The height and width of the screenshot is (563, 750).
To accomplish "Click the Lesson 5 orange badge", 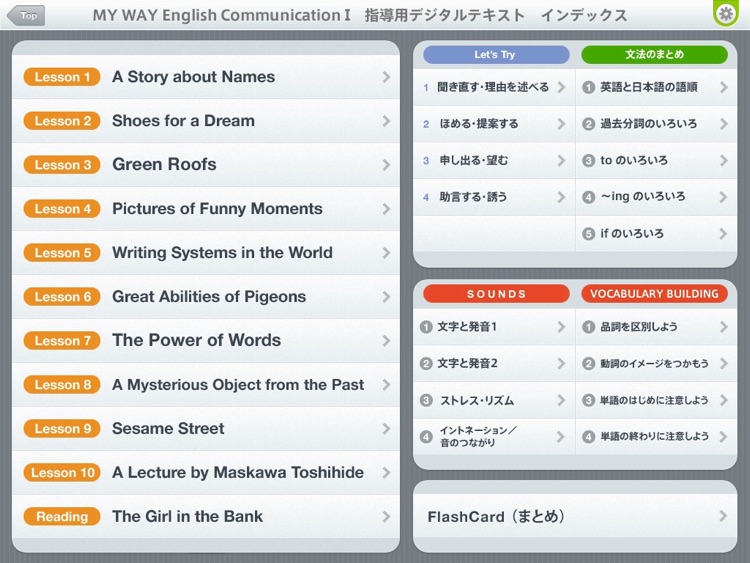I will click(x=62, y=253).
